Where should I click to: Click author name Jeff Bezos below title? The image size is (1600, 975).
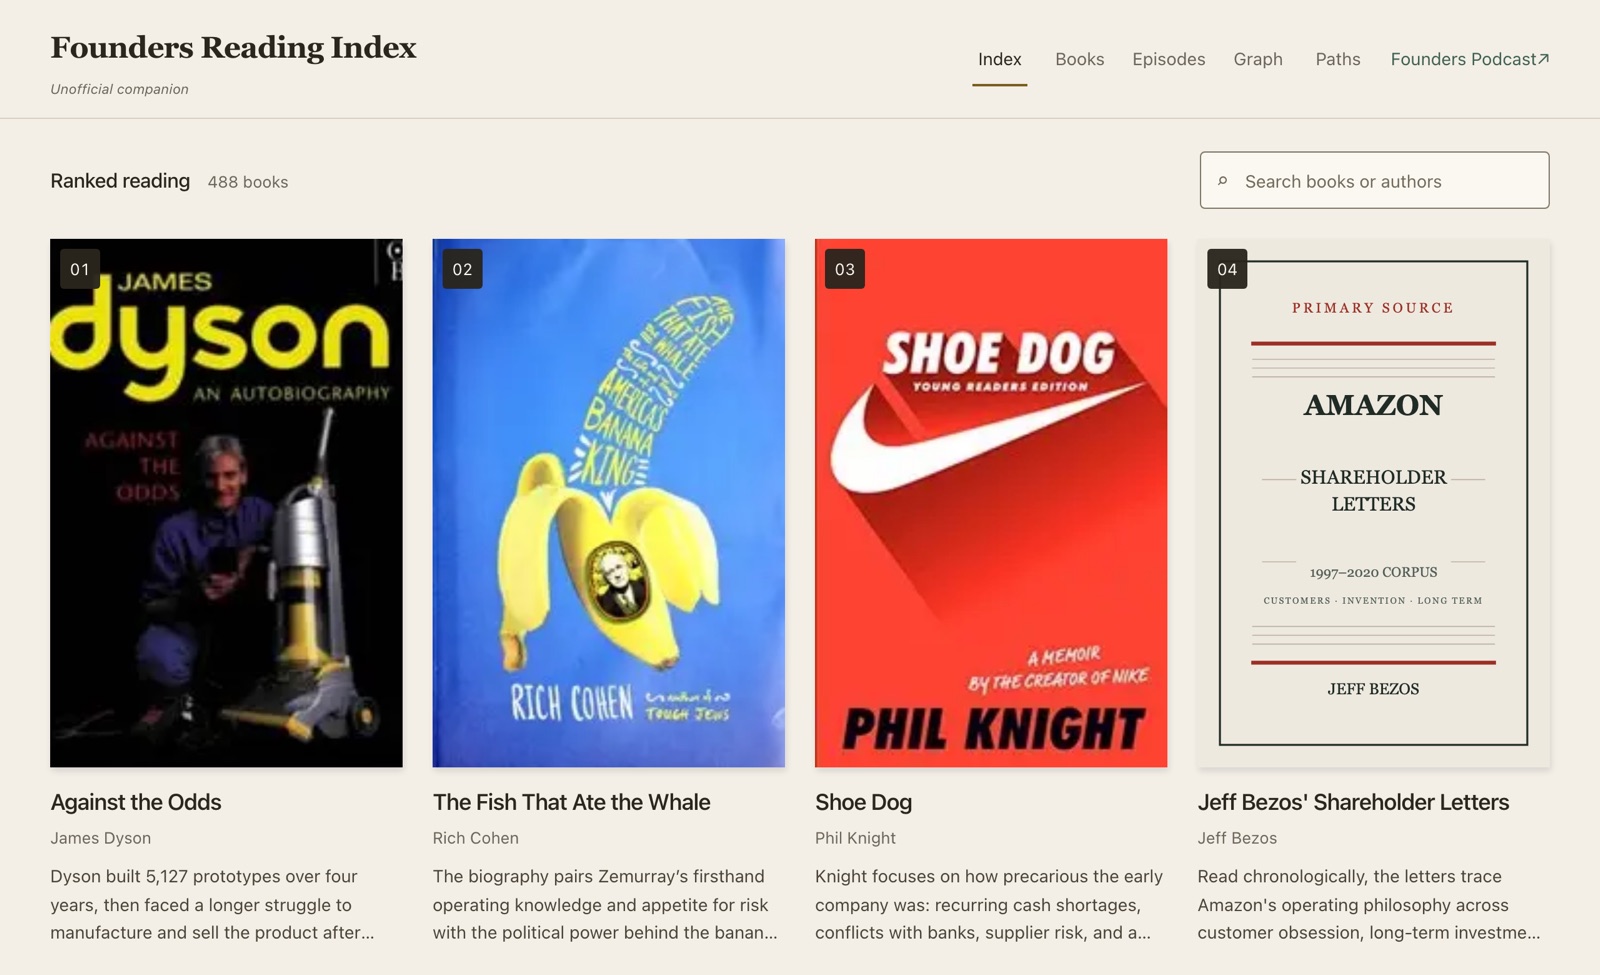[x=1237, y=838]
